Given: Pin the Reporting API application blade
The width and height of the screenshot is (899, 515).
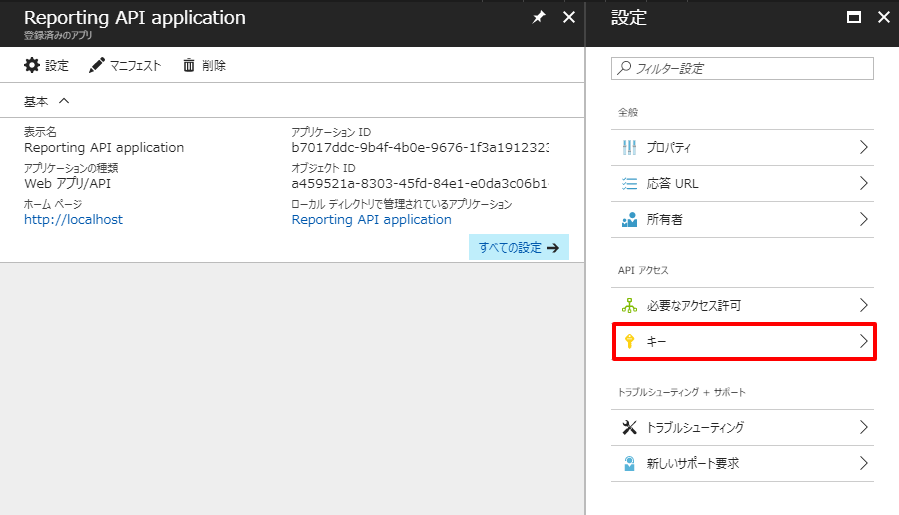Looking at the screenshot, I should [539, 17].
